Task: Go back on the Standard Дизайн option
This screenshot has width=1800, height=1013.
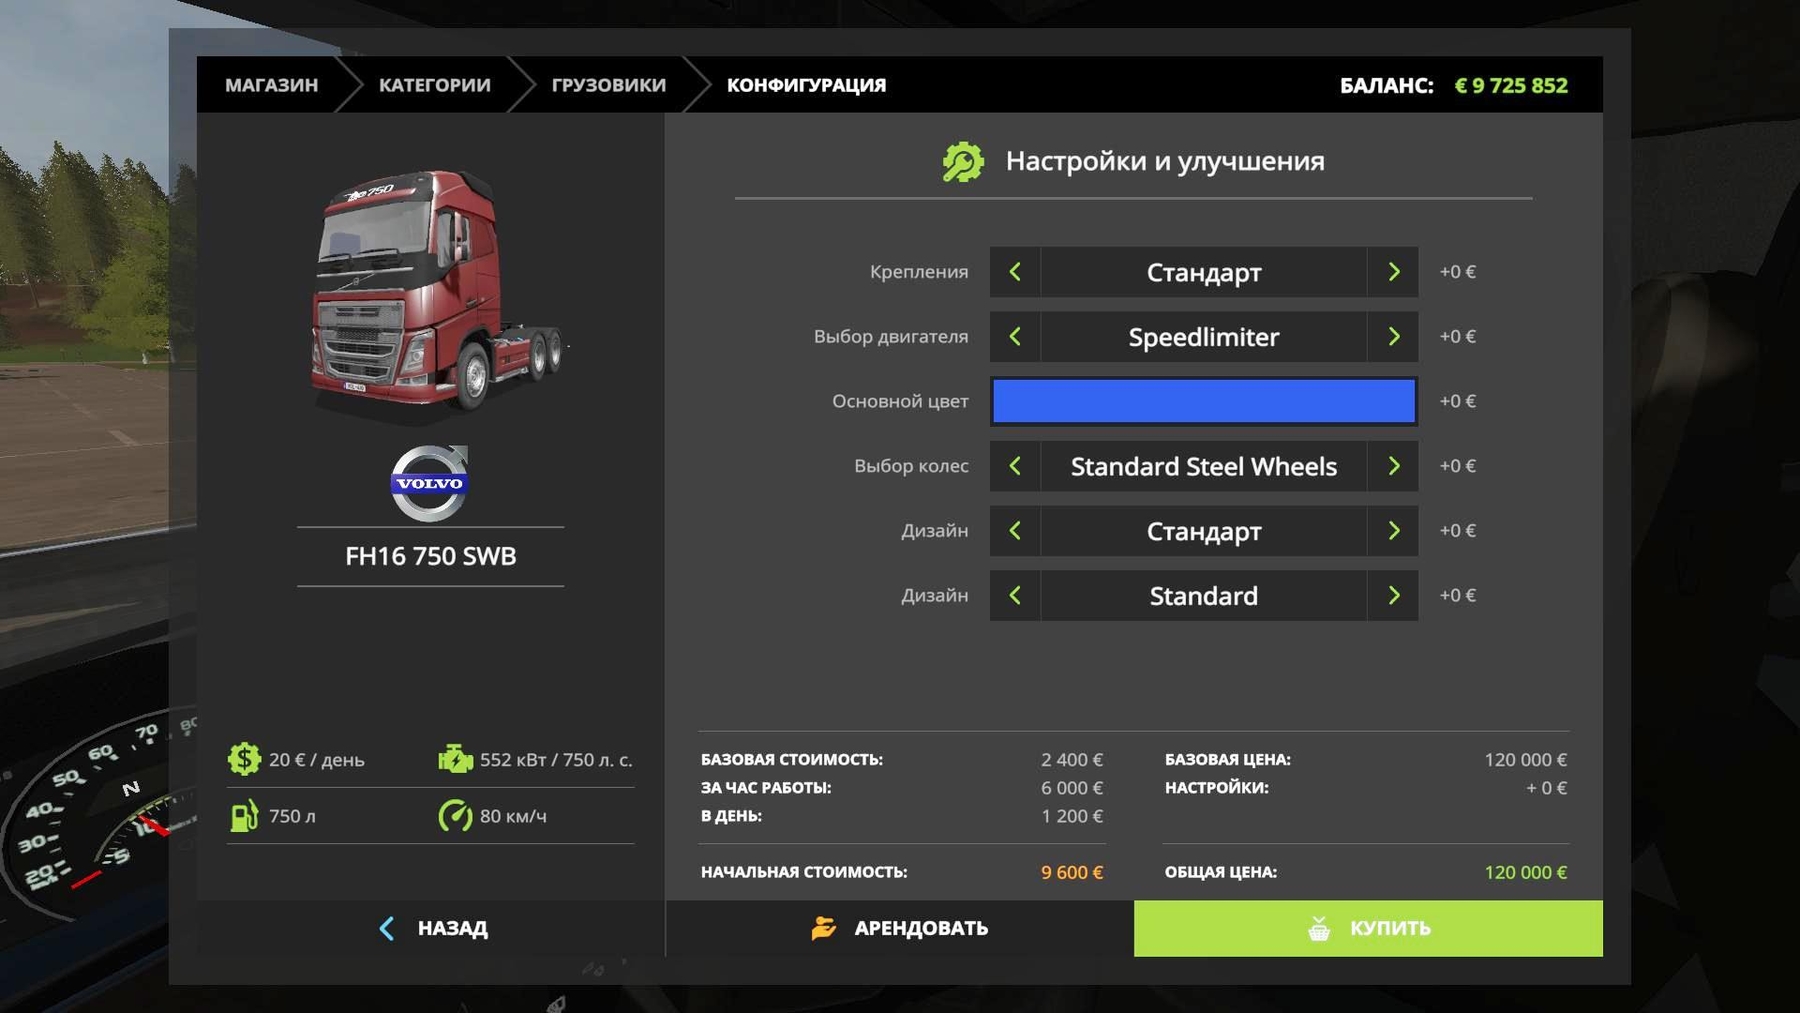Action: (x=1015, y=596)
